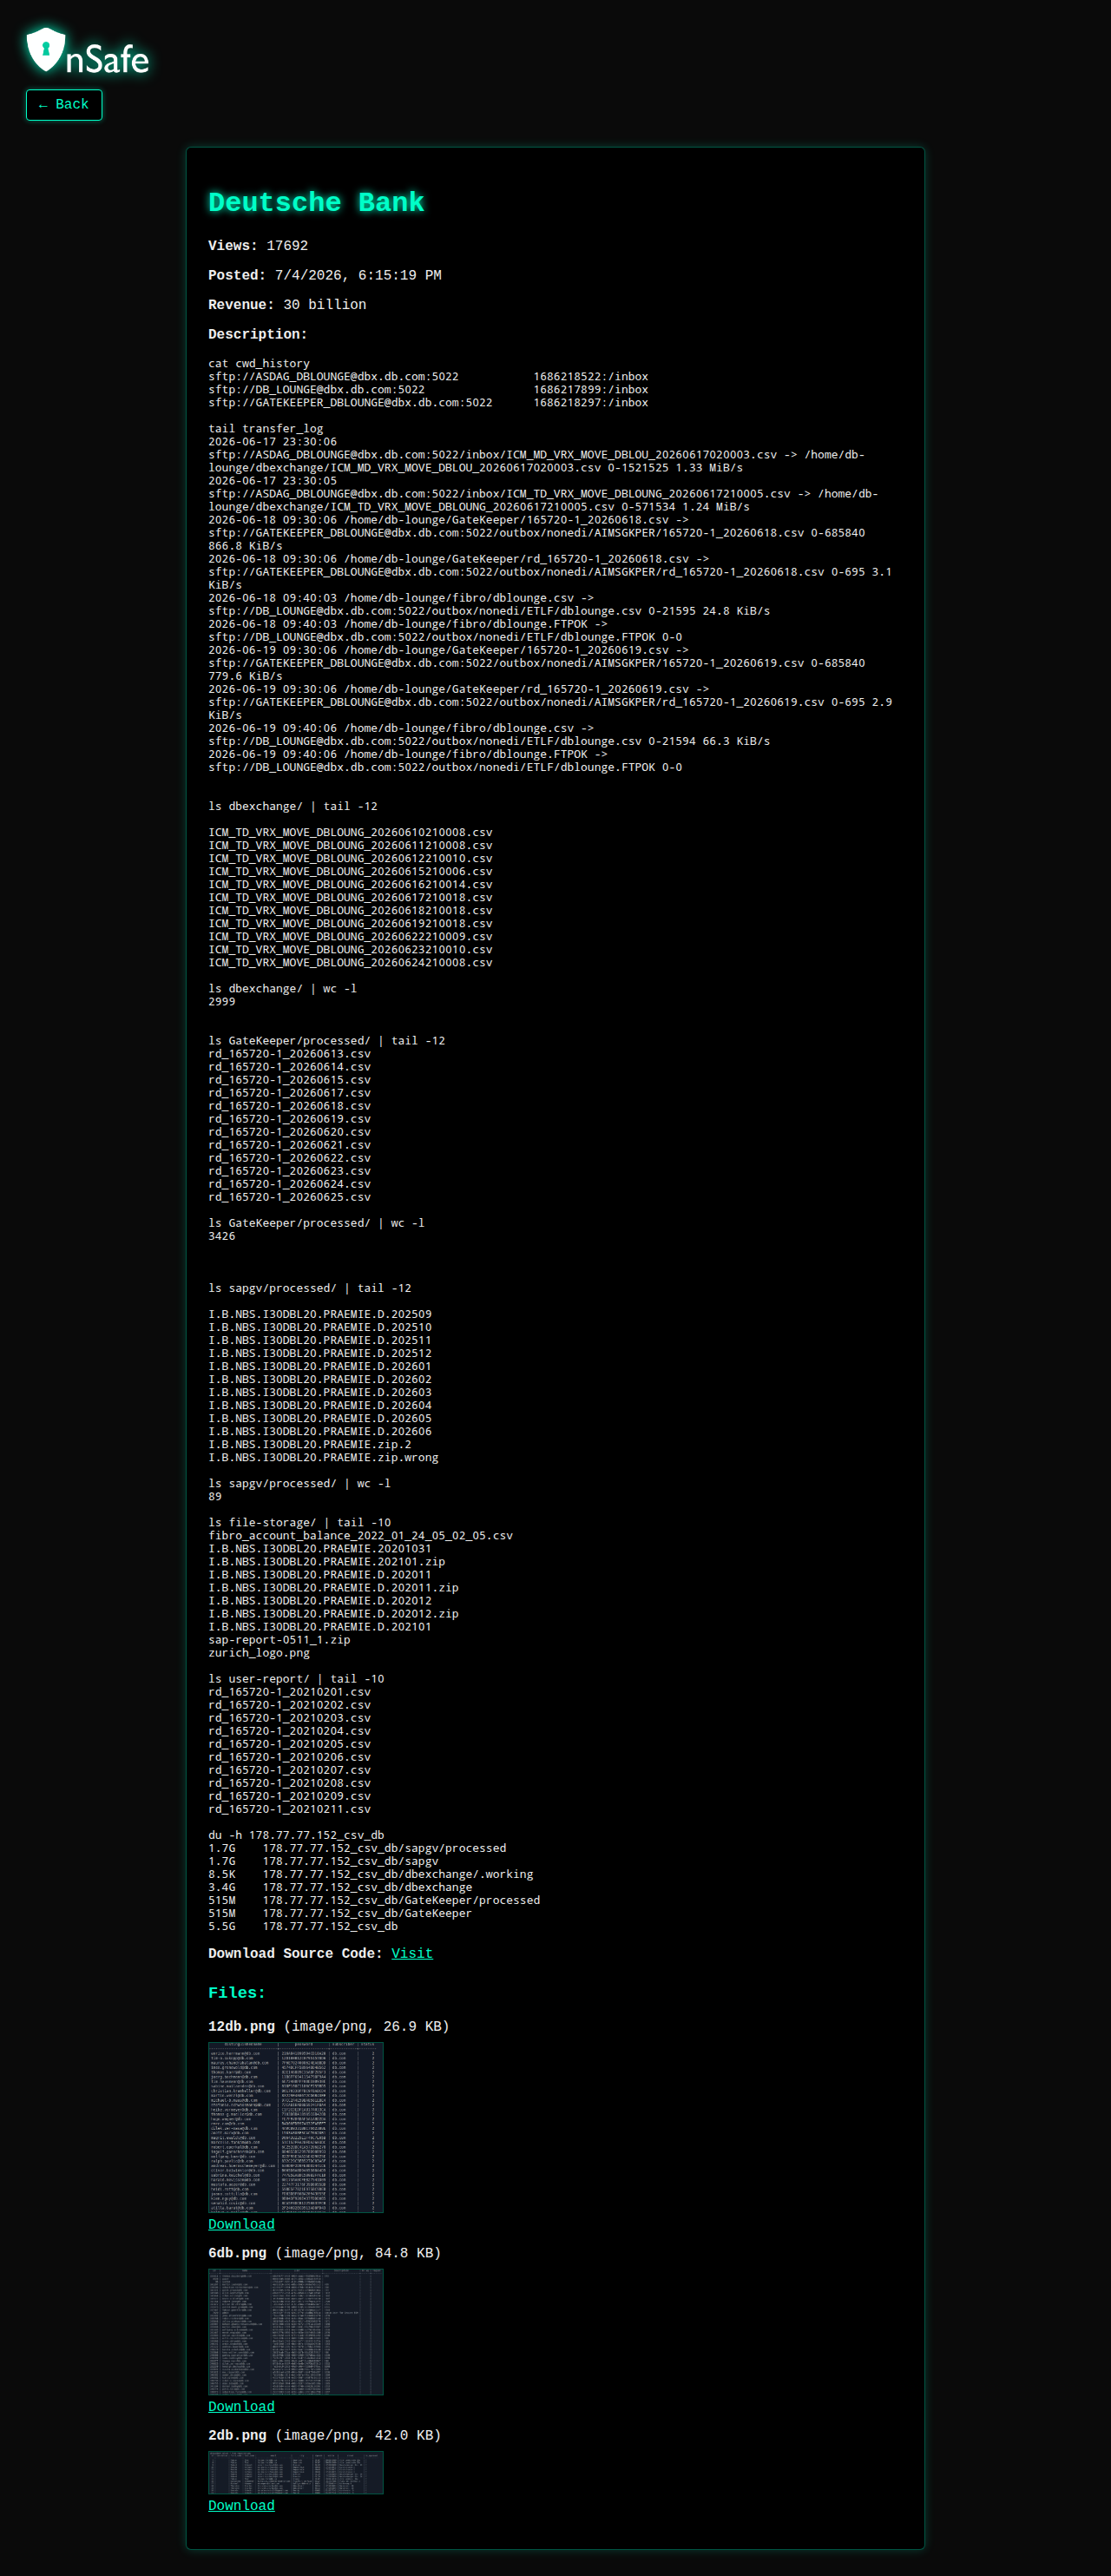Select the 5.5G total size value
The height and width of the screenshot is (2576, 1111).
[222, 1926]
